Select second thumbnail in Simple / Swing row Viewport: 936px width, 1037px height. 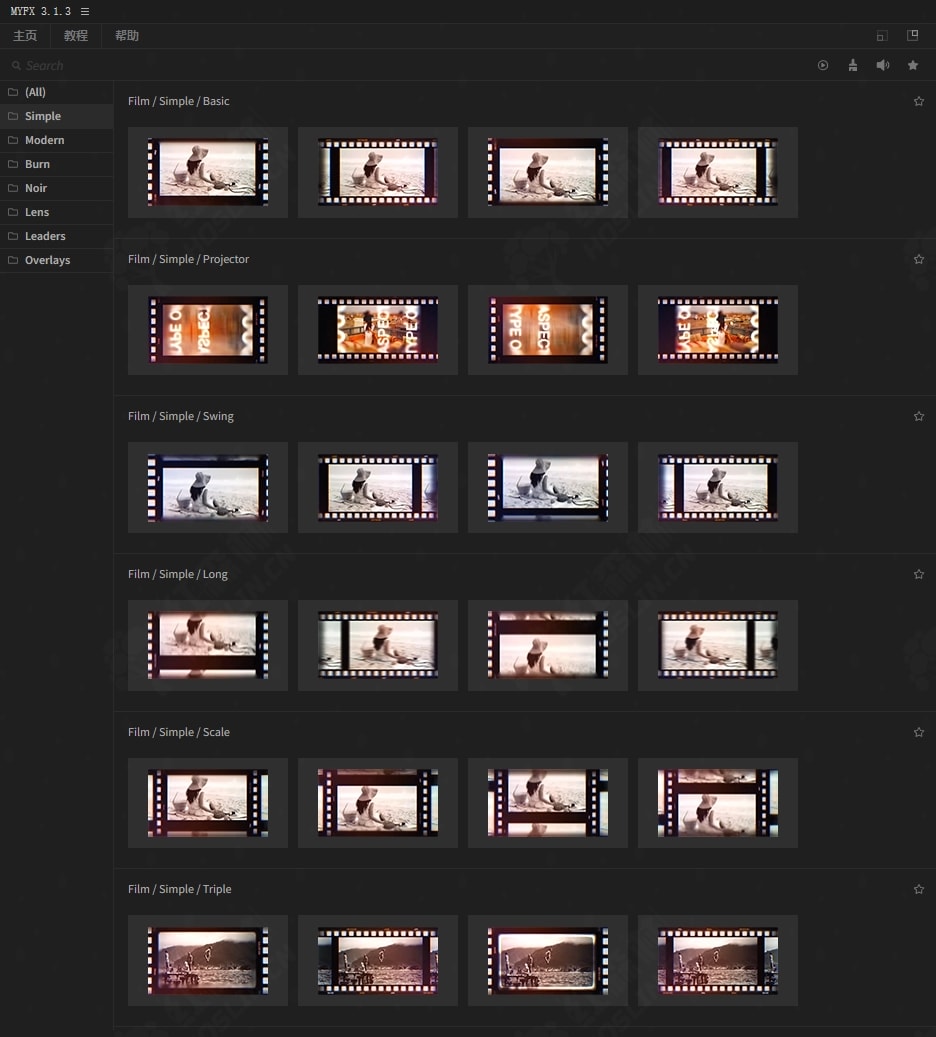378,487
